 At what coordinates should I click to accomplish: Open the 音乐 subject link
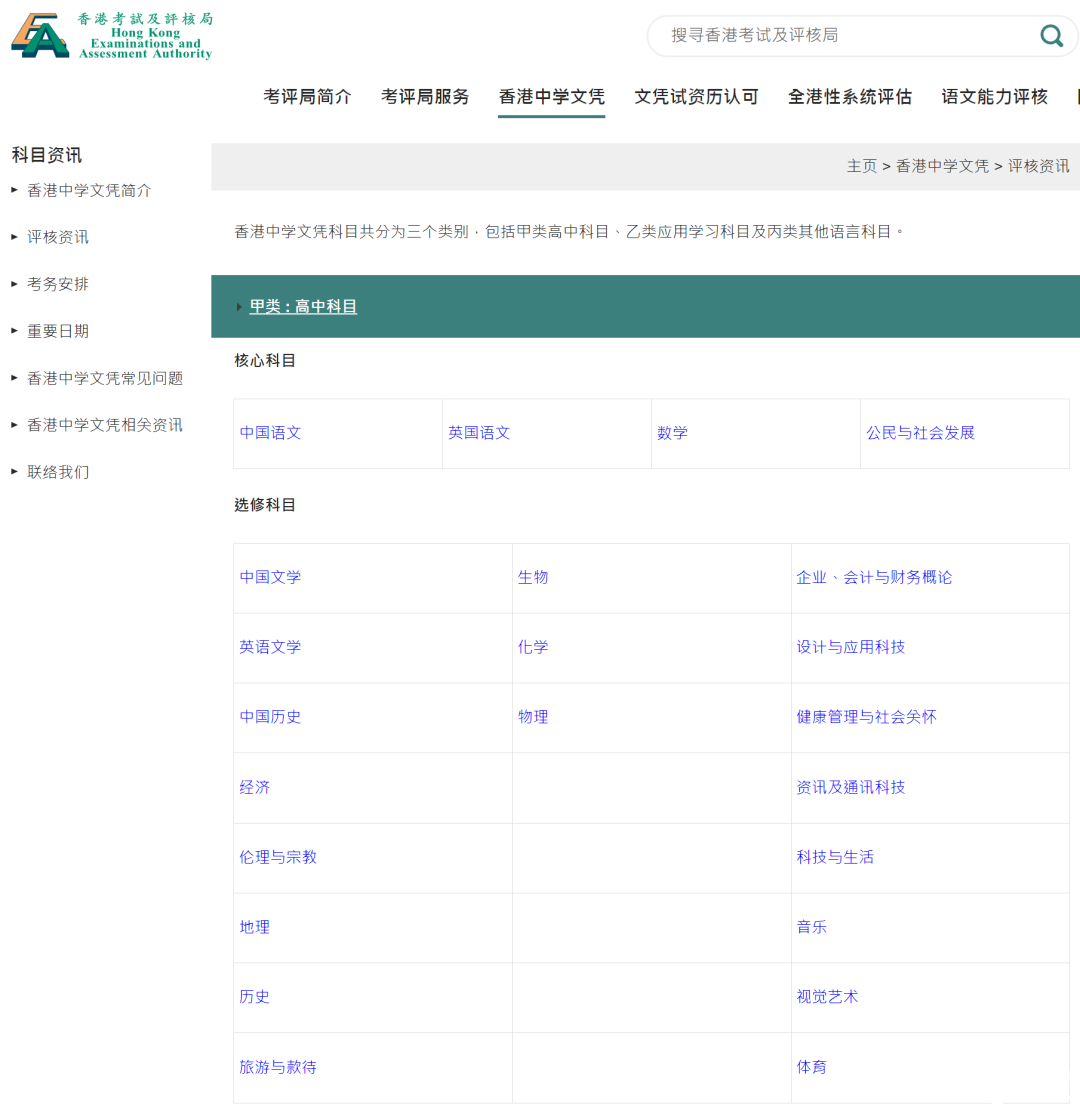[x=812, y=927]
